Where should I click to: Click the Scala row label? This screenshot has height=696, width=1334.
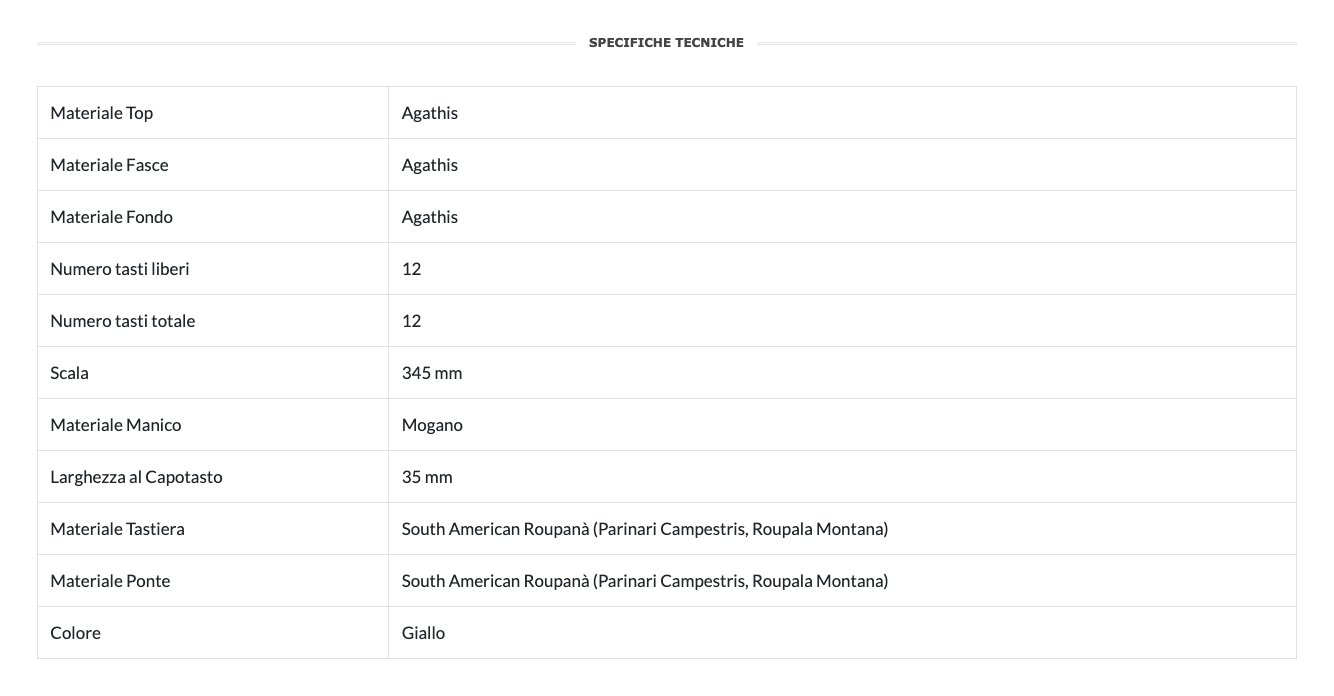tap(69, 373)
